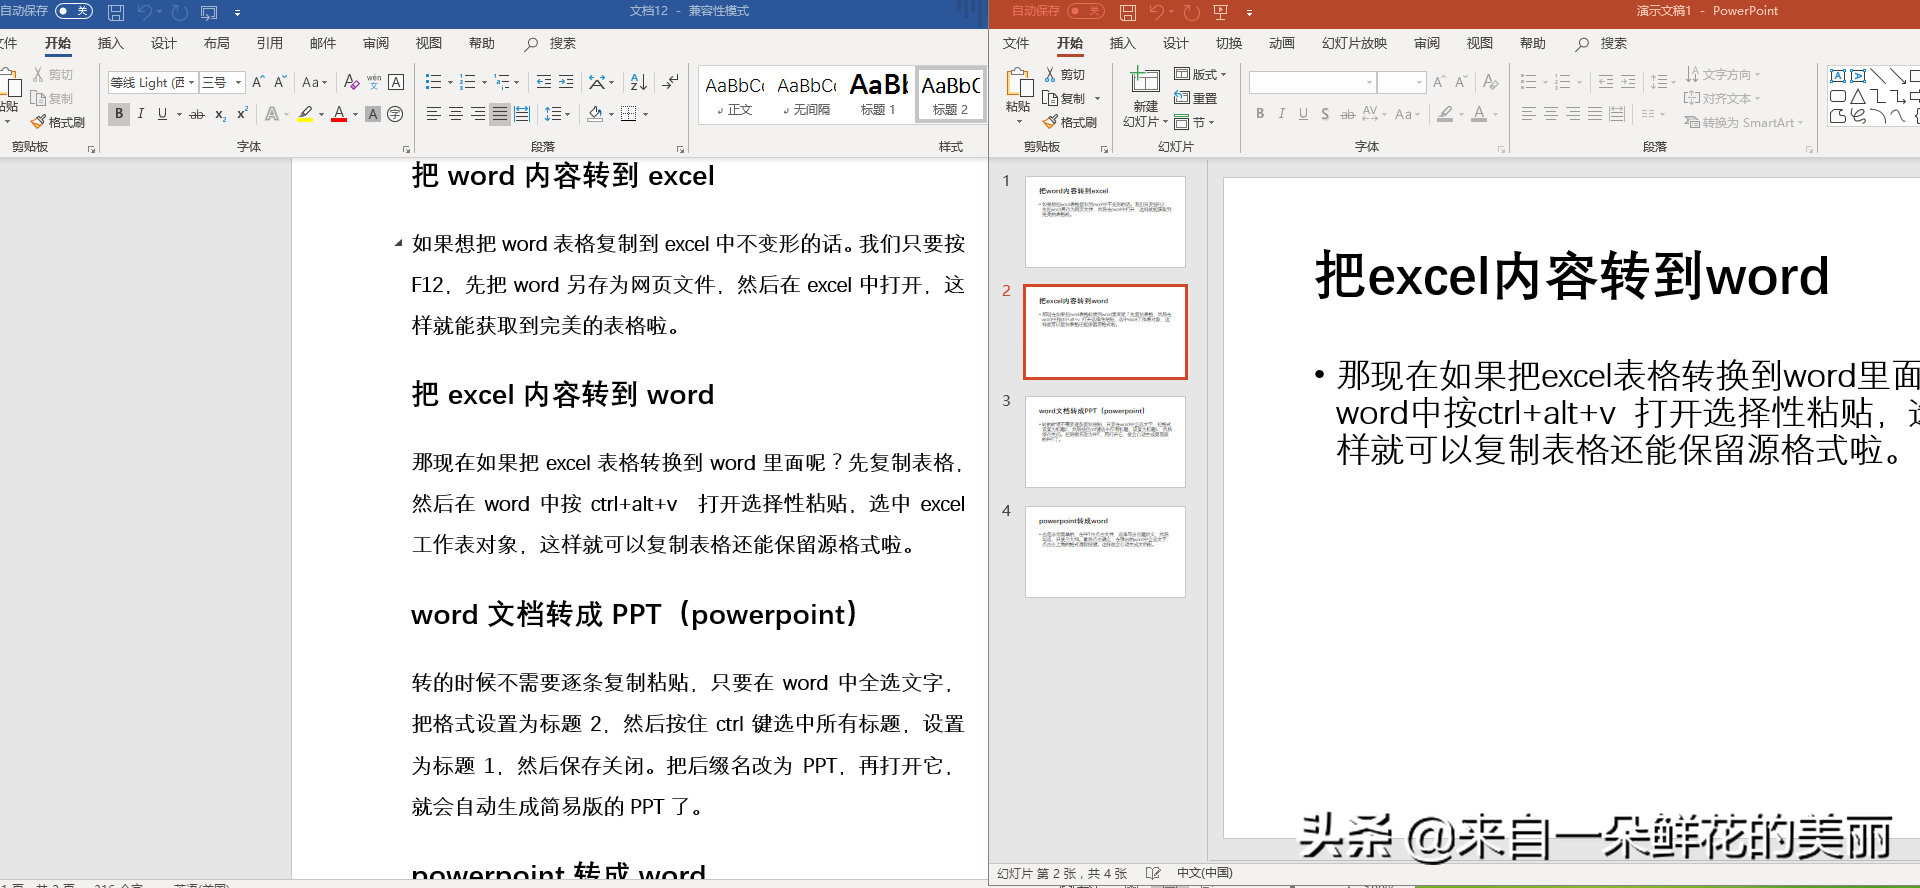Image resolution: width=1920 pixels, height=888 pixels.
Task: Open Word's Mailings (邮件) tab
Action: point(323,43)
